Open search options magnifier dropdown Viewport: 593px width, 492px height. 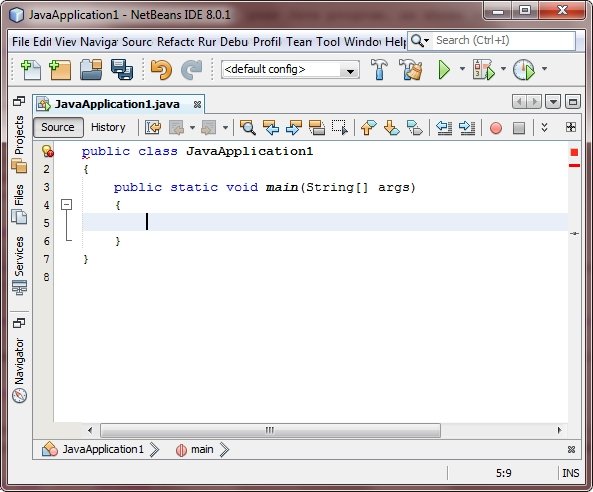[420, 40]
